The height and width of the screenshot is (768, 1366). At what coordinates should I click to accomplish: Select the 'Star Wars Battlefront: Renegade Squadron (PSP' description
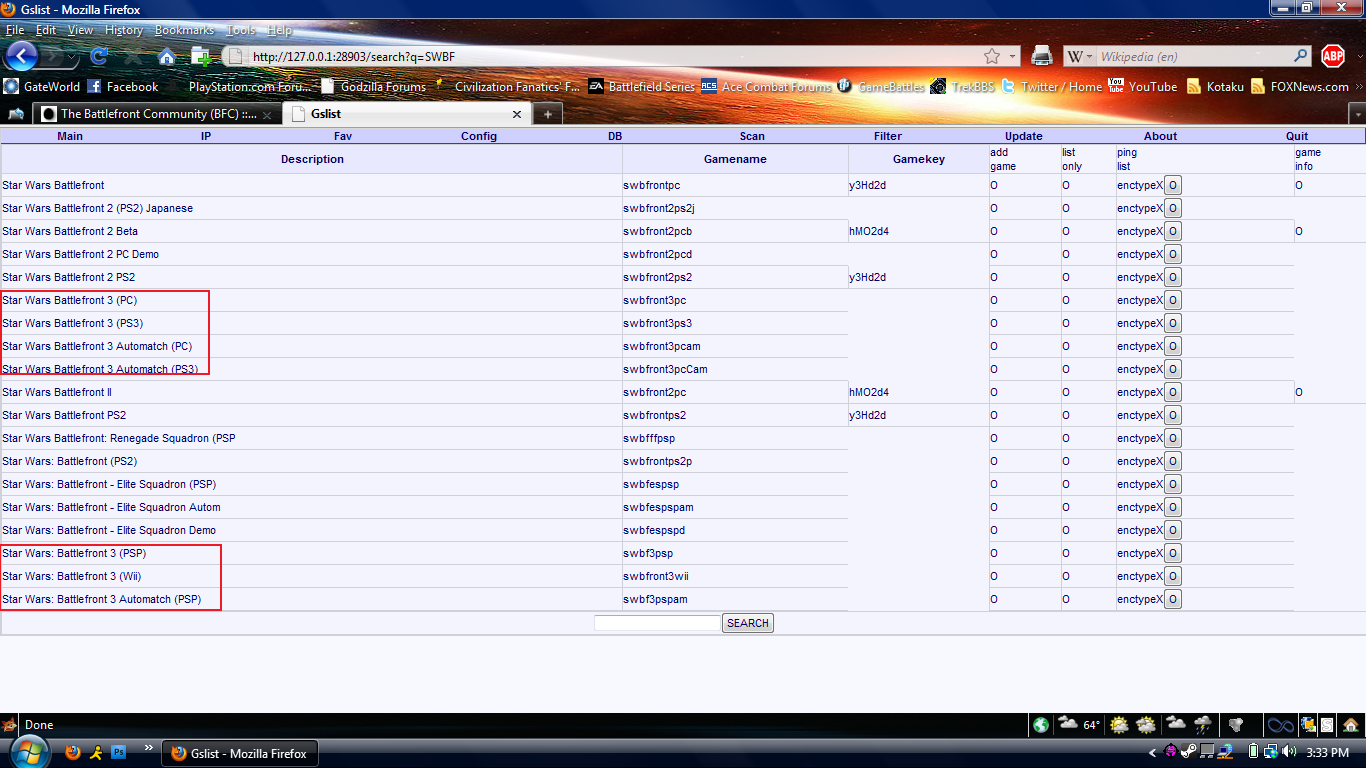[119, 438]
